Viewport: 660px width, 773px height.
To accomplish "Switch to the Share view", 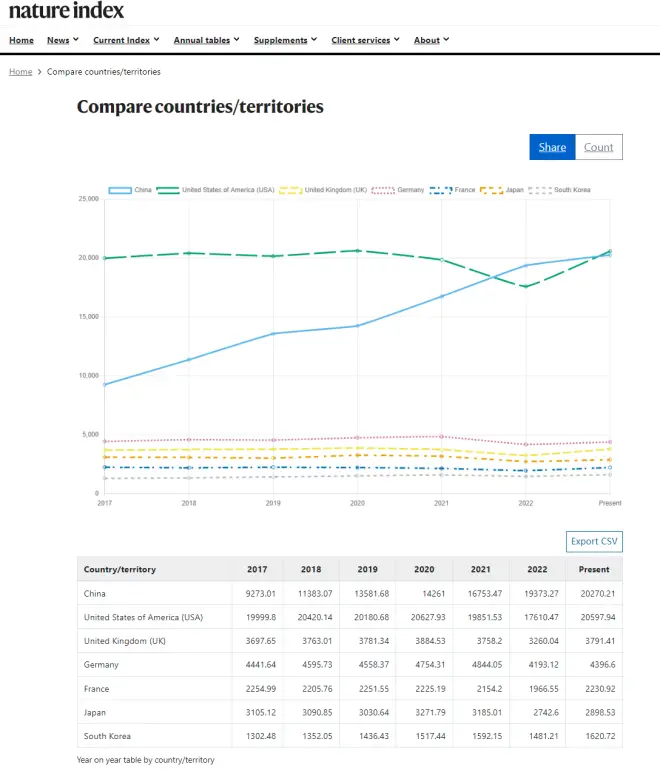I will (552, 147).
